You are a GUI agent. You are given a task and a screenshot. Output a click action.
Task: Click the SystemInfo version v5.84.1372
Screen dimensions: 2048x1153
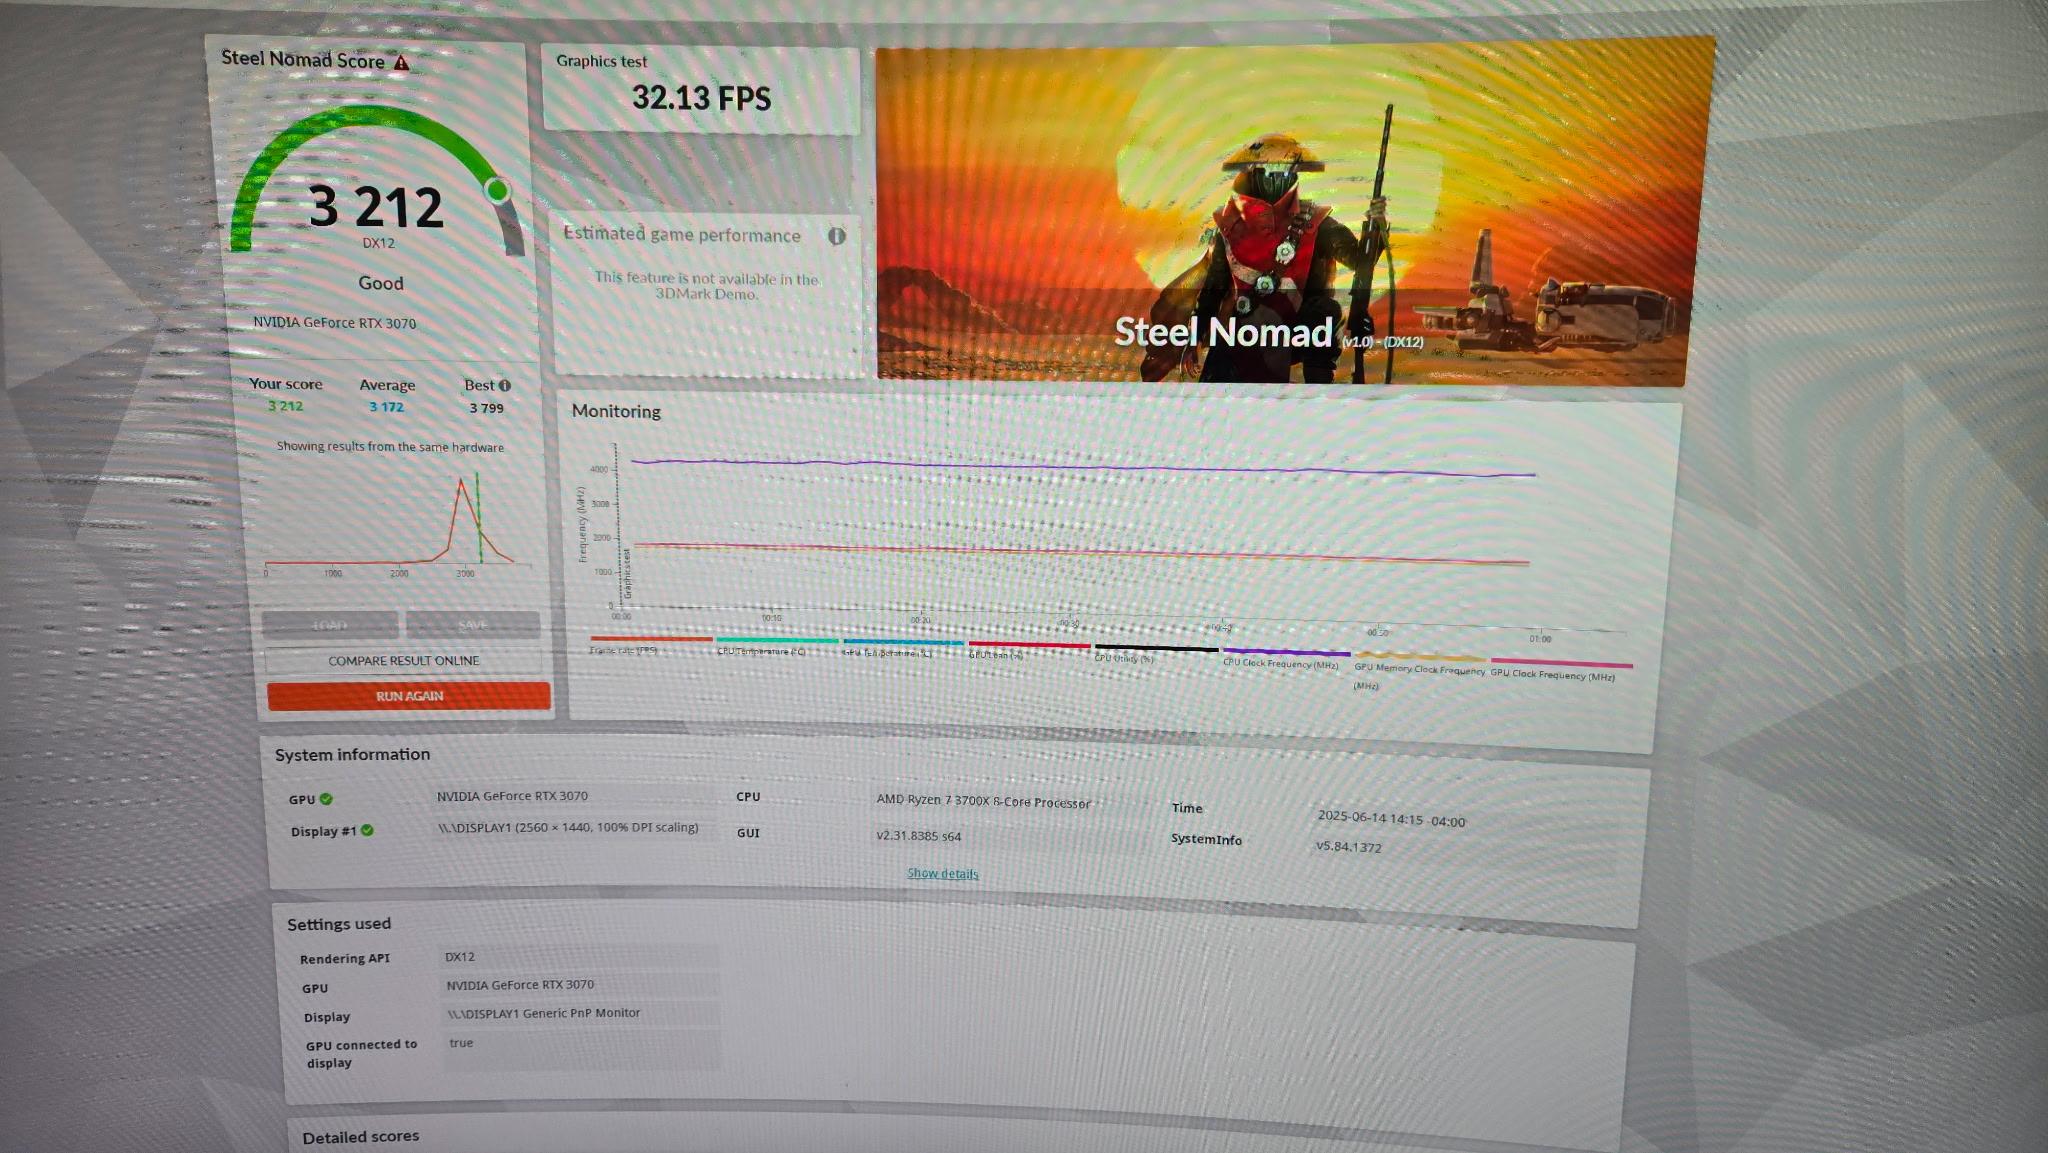pos(1348,847)
